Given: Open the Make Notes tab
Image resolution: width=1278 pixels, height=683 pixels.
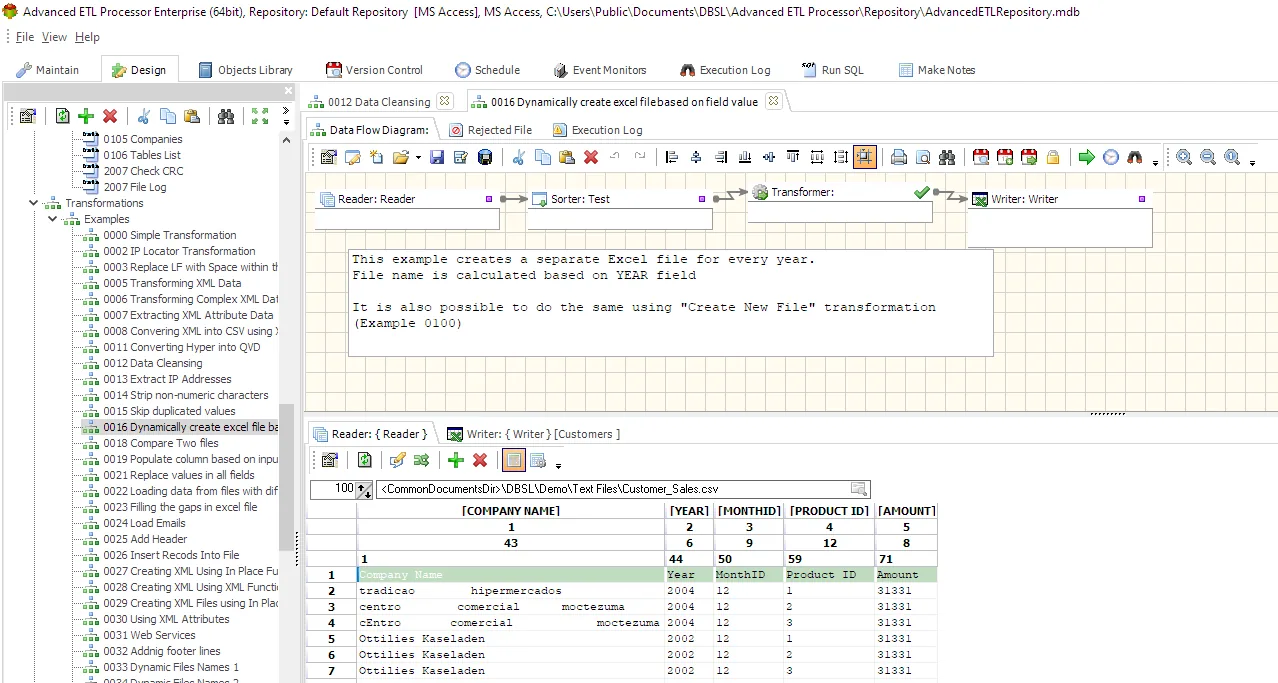Looking at the screenshot, I should tap(937, 70).
